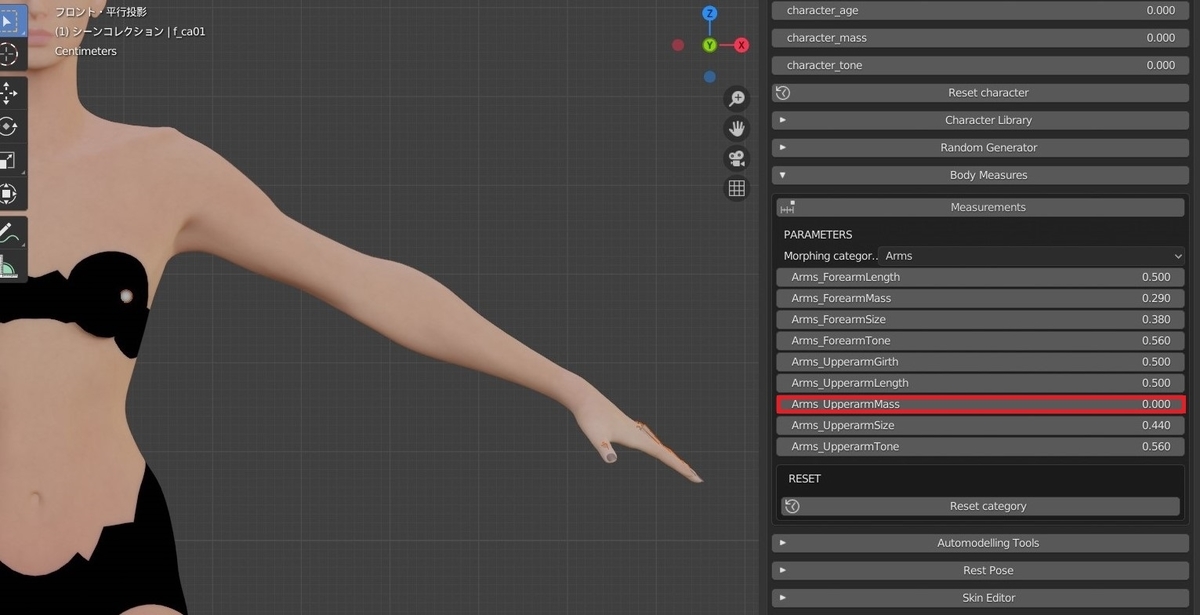Activate the 3D Cursor tool
The width and height of the screenshot is (1200, 615).
point(10,54)
